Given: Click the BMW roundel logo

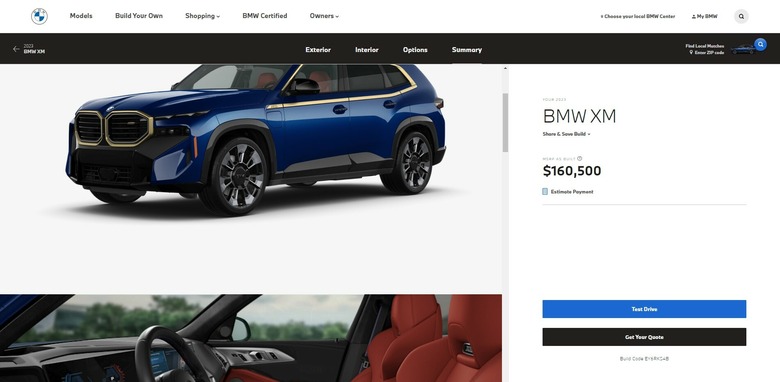Looking at the screenshot, I should pyautogui.click(x=39, y=16).
